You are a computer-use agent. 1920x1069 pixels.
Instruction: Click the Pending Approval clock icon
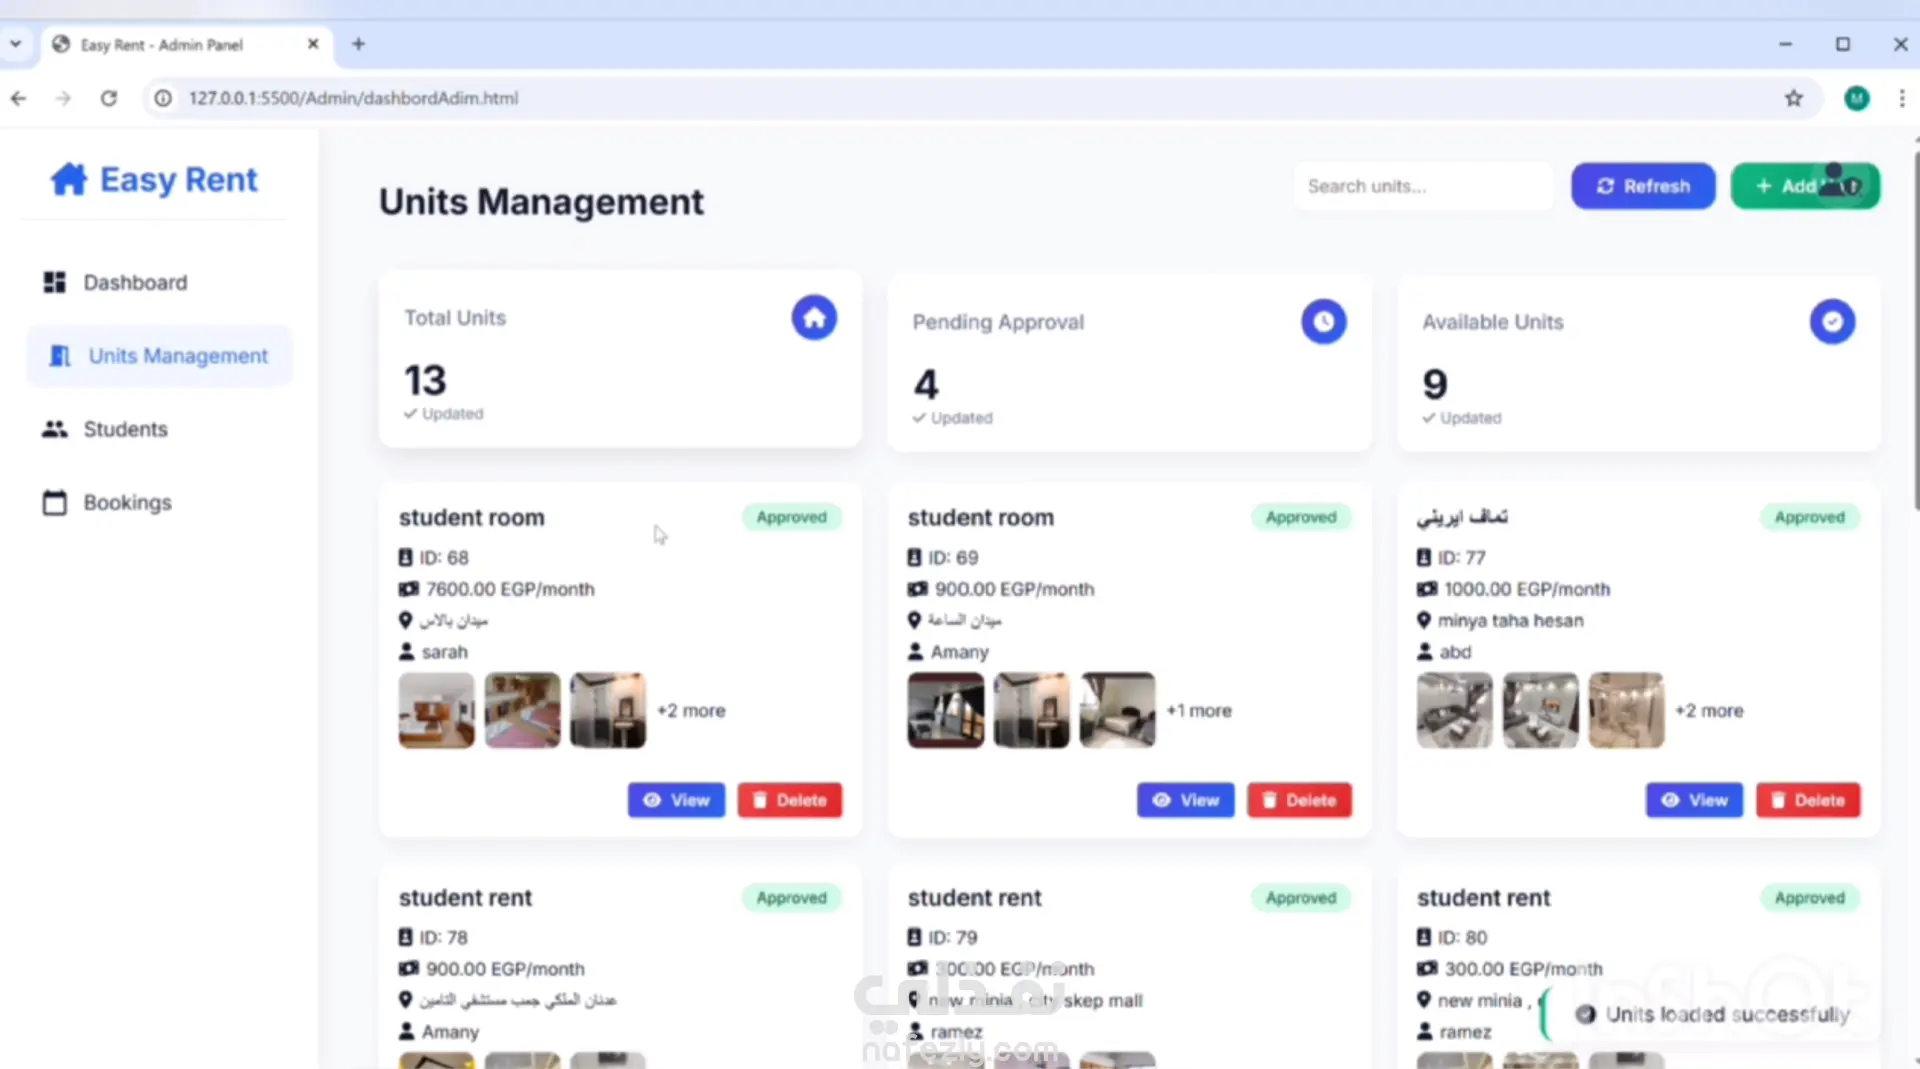click(1323, 322)
